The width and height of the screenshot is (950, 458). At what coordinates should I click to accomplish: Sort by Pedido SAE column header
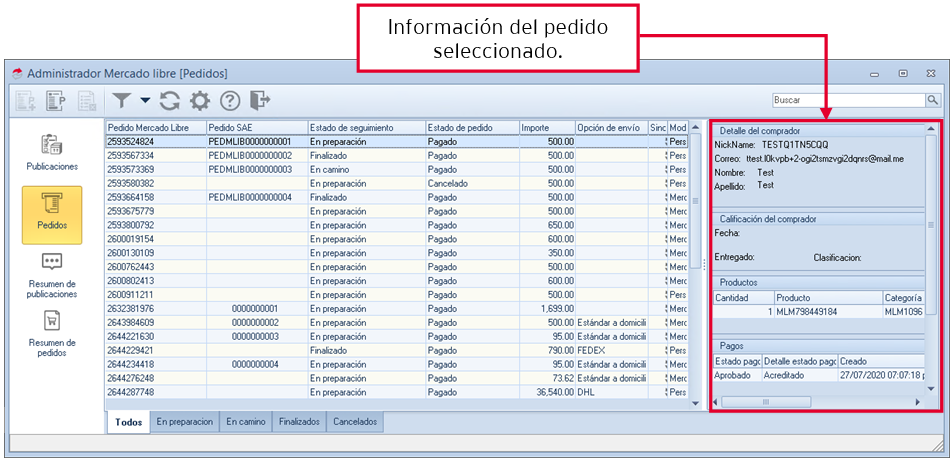click(257, 128)
